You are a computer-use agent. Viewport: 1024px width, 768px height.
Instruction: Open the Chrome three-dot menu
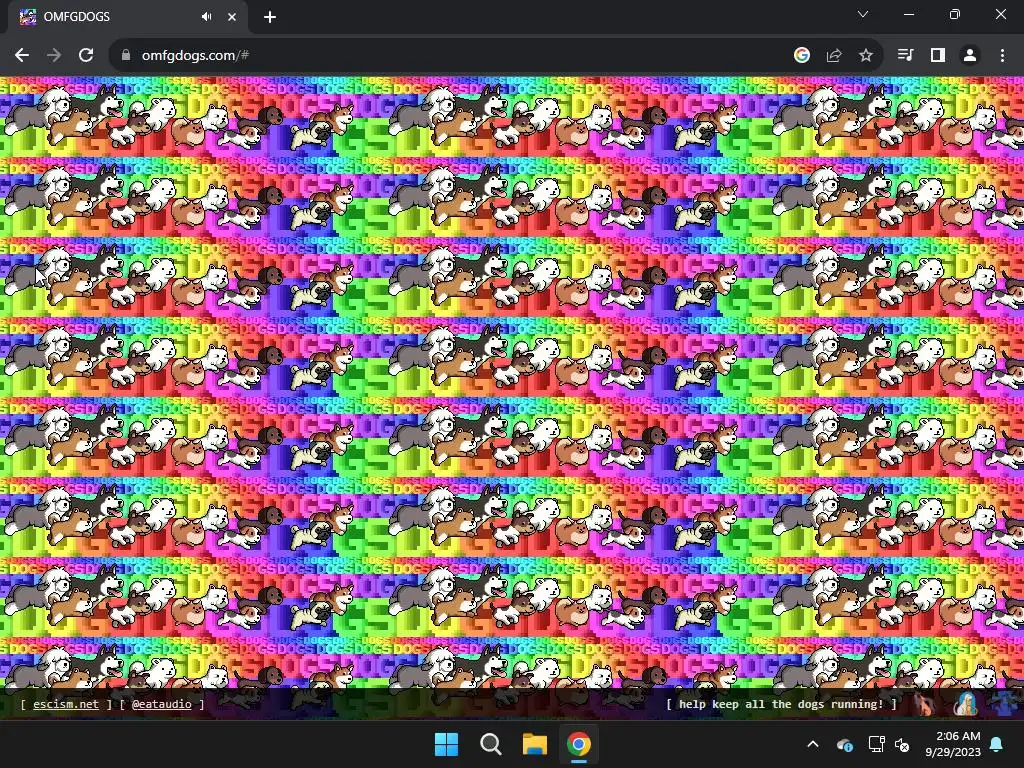coord(1002,56)
